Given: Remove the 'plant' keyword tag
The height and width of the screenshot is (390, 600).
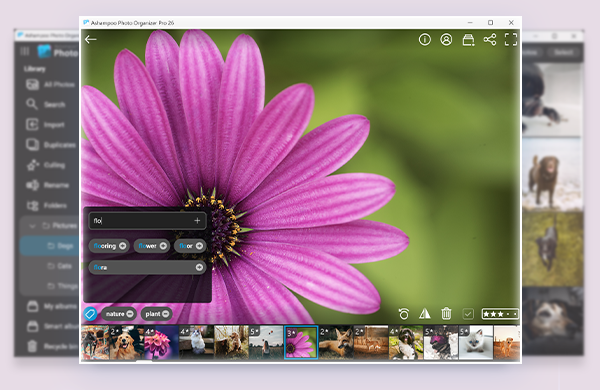Looking at the screenshot, I should (x=166, y=314).
